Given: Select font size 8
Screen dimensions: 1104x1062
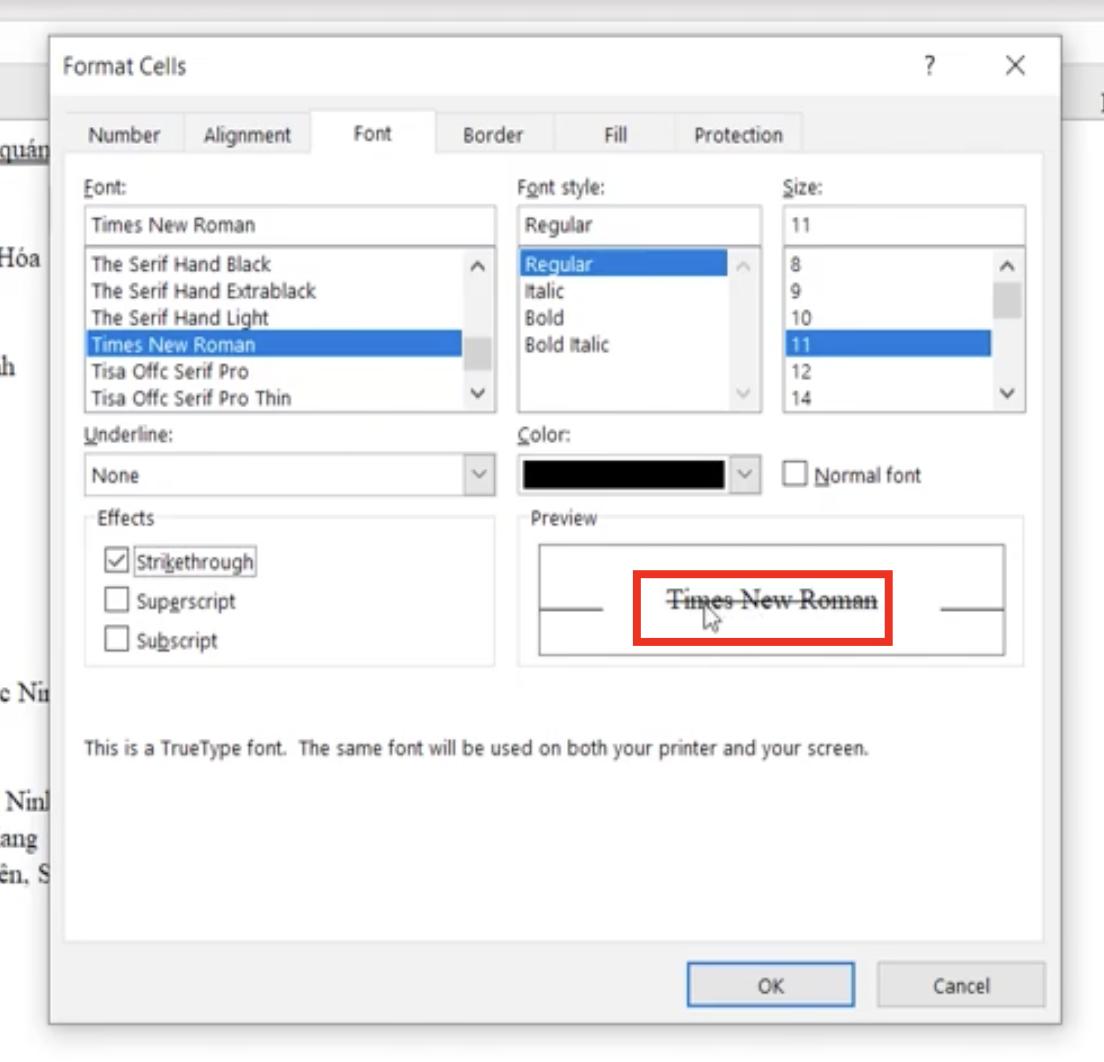Looking at the screenshot, I should 888,264.
